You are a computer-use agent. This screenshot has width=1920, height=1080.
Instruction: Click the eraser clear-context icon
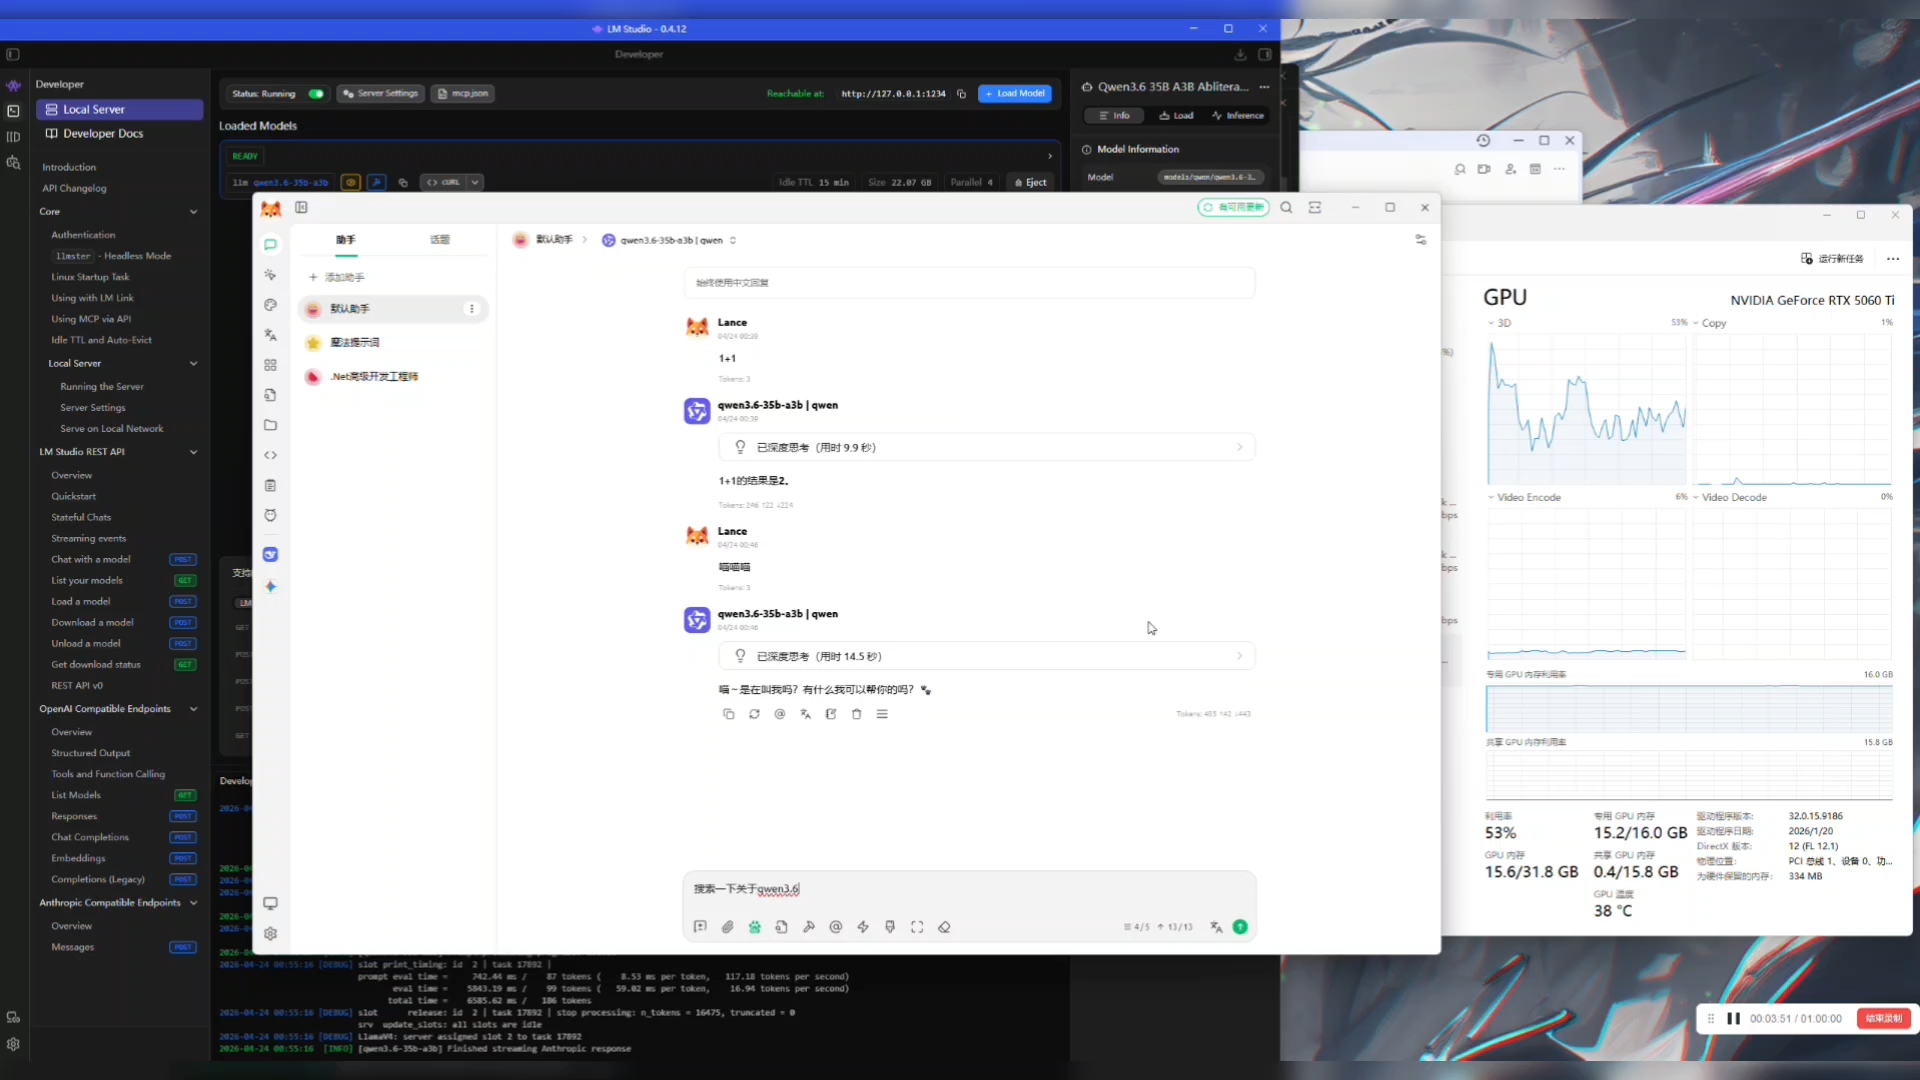[x=944, y=927]
